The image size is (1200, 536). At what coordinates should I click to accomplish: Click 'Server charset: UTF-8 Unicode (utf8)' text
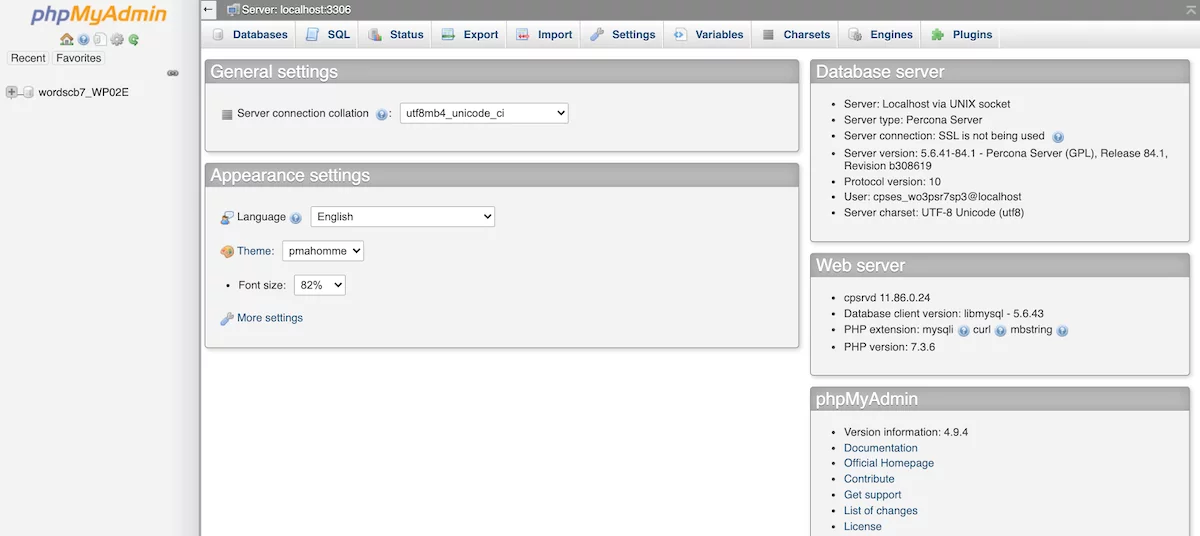pos(934,213)
